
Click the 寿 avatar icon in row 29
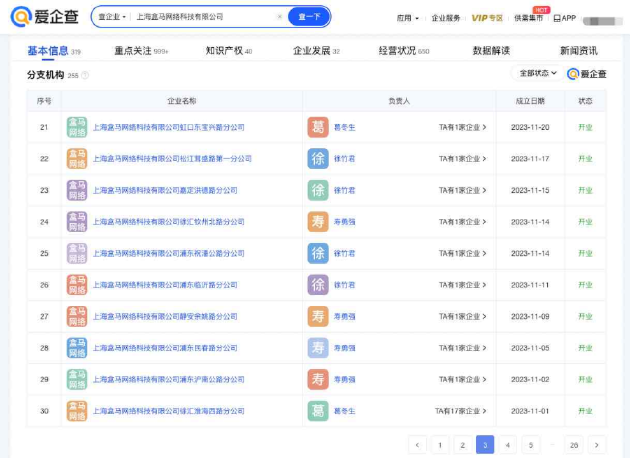click(x=318, y=380)
